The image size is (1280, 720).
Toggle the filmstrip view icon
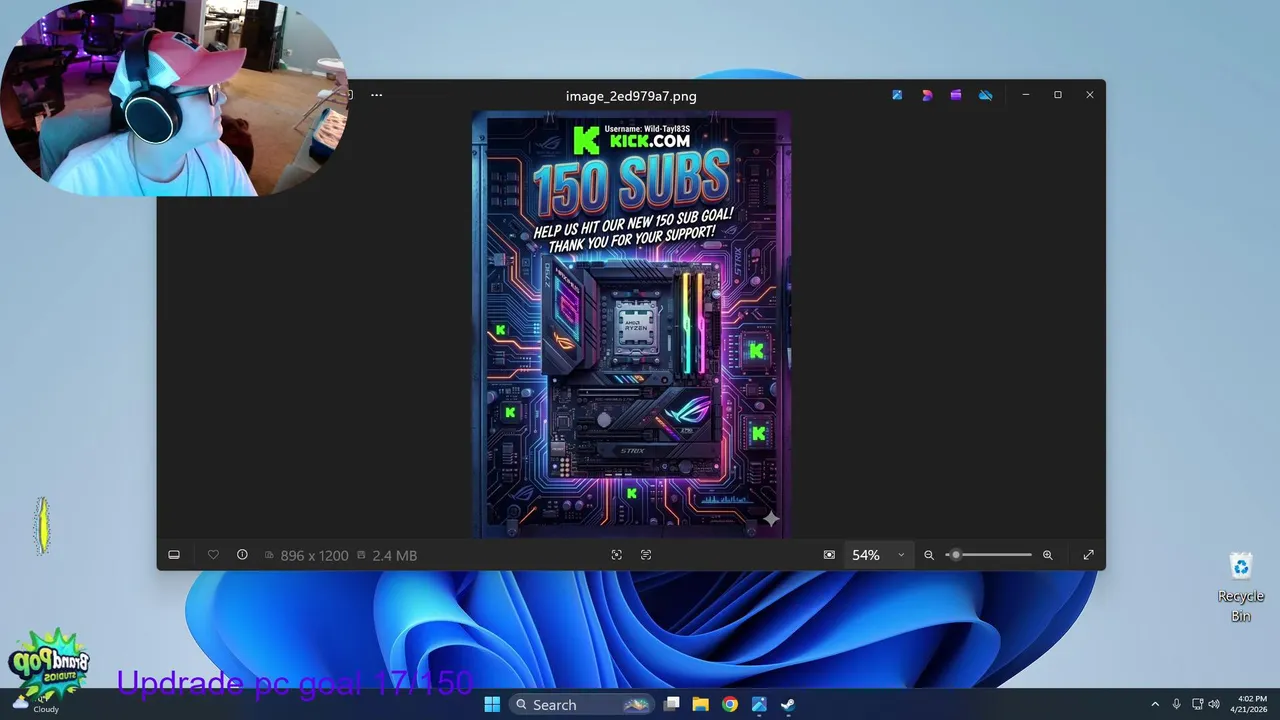[x=174, y=555]
